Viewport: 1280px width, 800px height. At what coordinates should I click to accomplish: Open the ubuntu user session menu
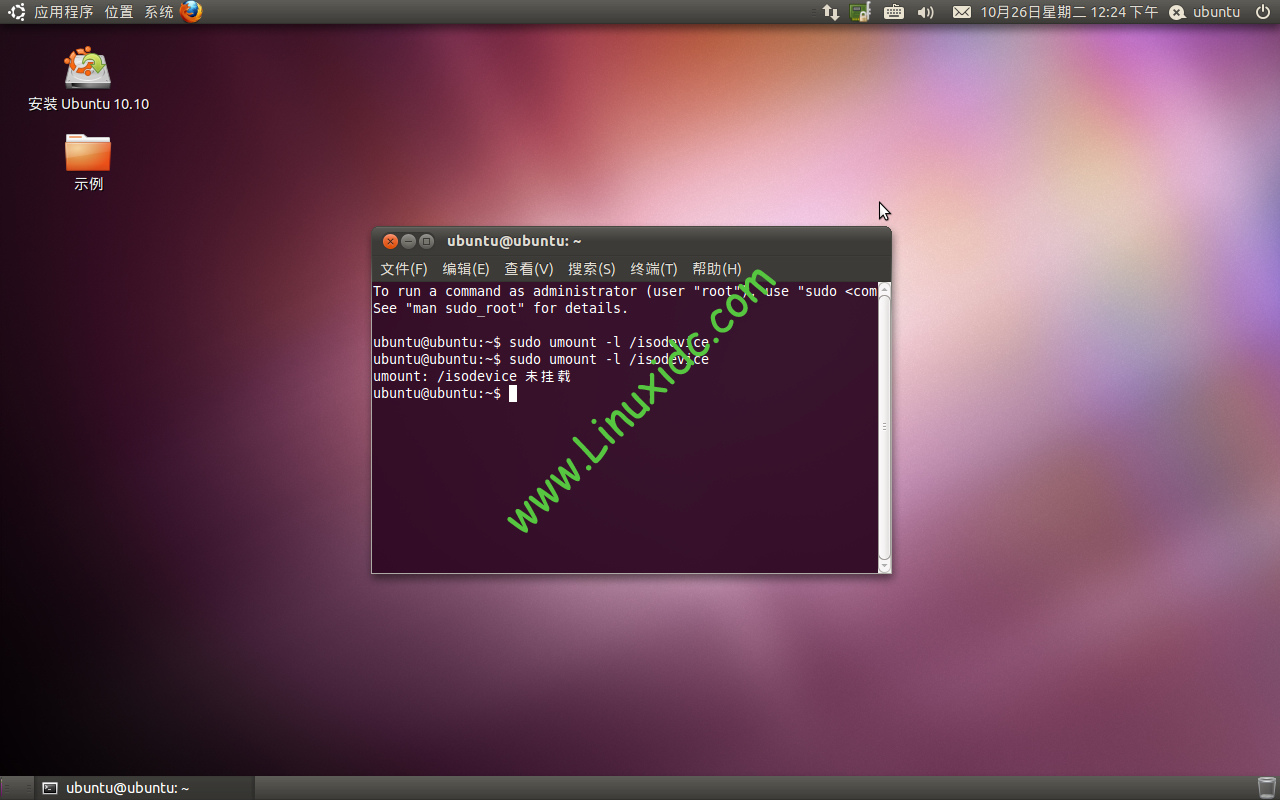tap(1204, 13)
